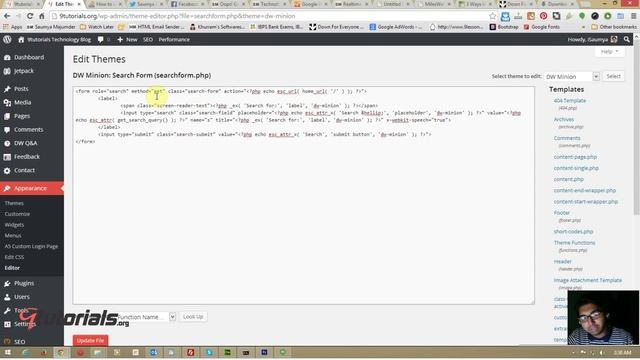Click the red Update File button

tap(90, 340)
